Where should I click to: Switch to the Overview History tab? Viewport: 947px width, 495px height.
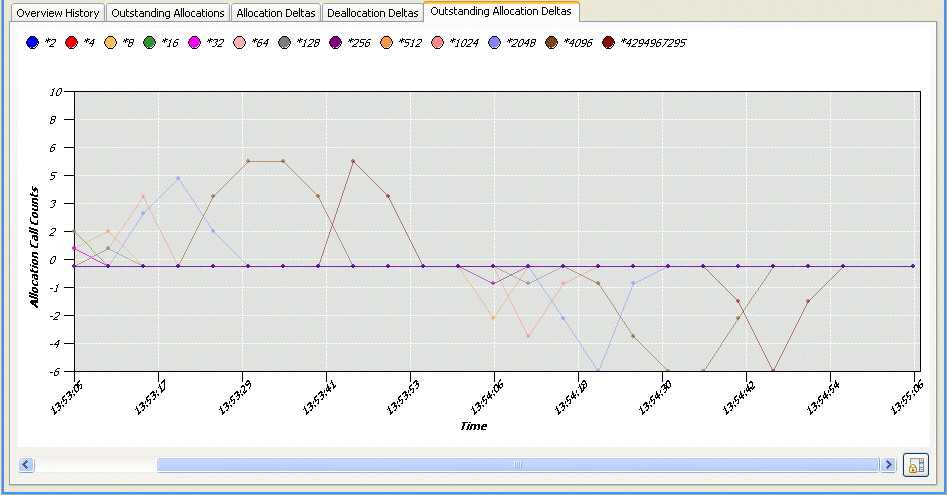coord(57,13)
